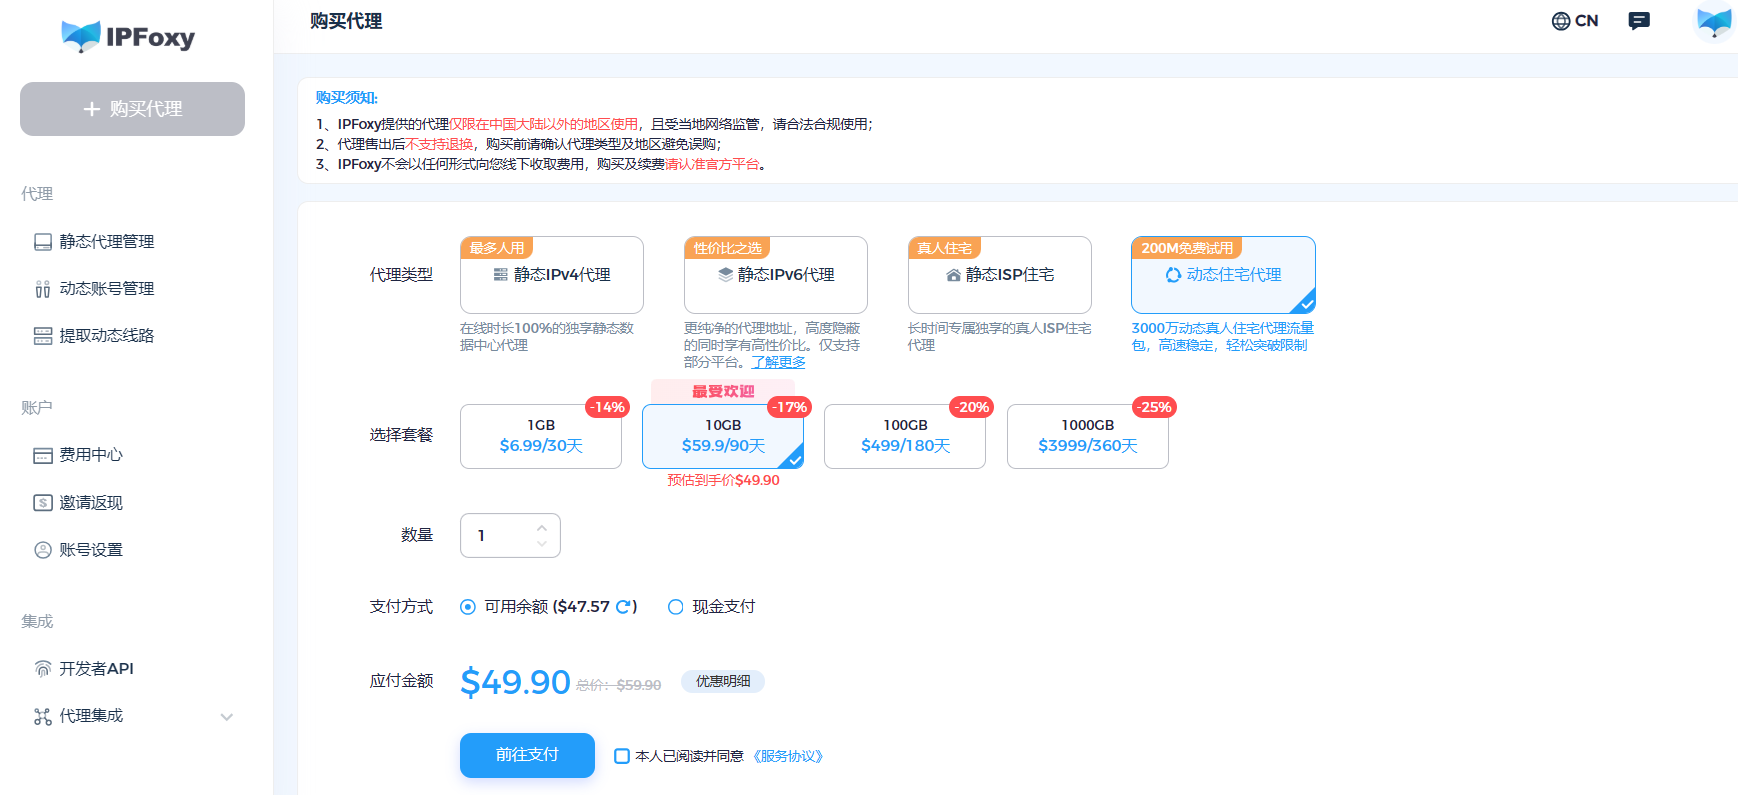
Task: Click the 静态IPv6代理 layers icon
Action: [x=725, y=274]
